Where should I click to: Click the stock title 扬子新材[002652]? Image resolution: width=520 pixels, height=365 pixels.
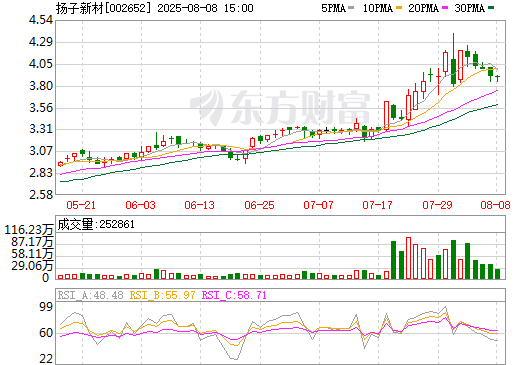pos(104,8)
